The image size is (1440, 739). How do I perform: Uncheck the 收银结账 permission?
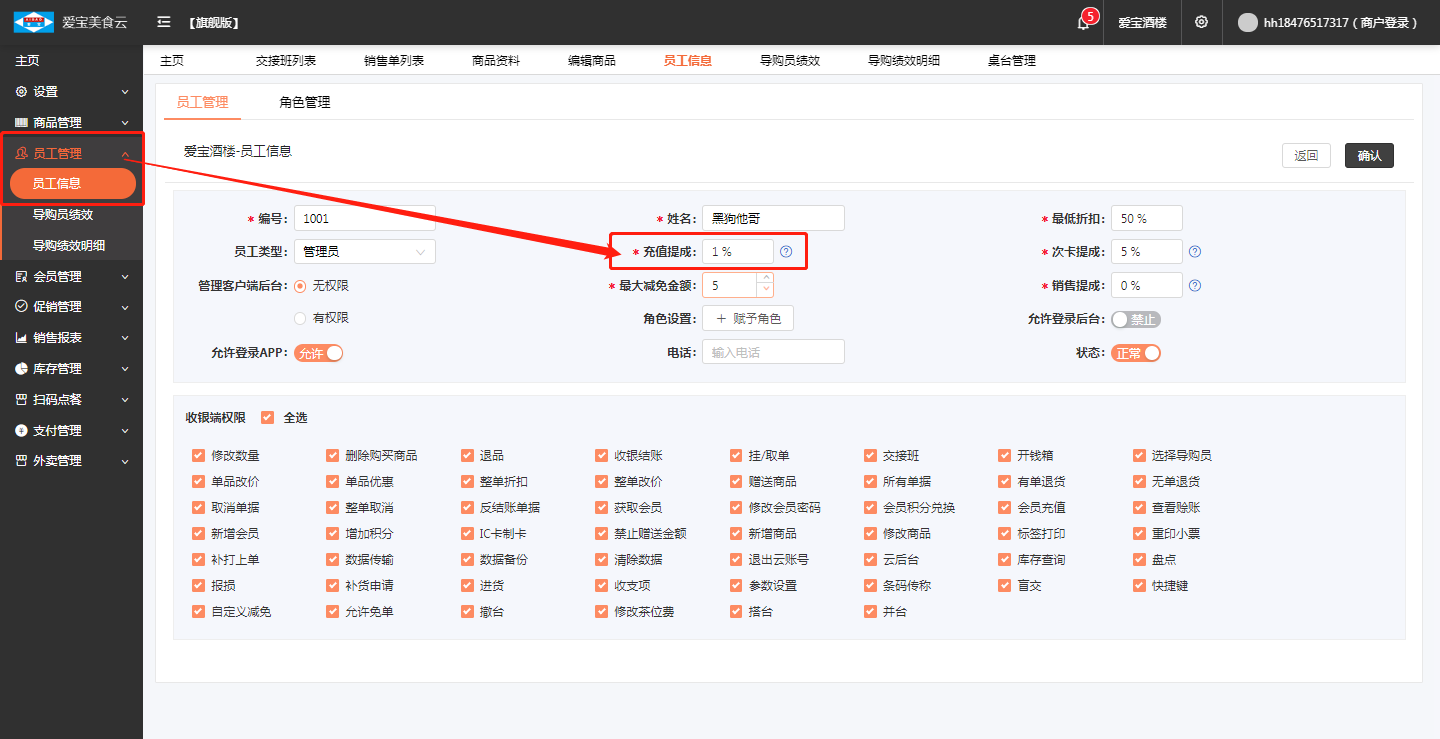pyautogui.click(x=601, y=456)
